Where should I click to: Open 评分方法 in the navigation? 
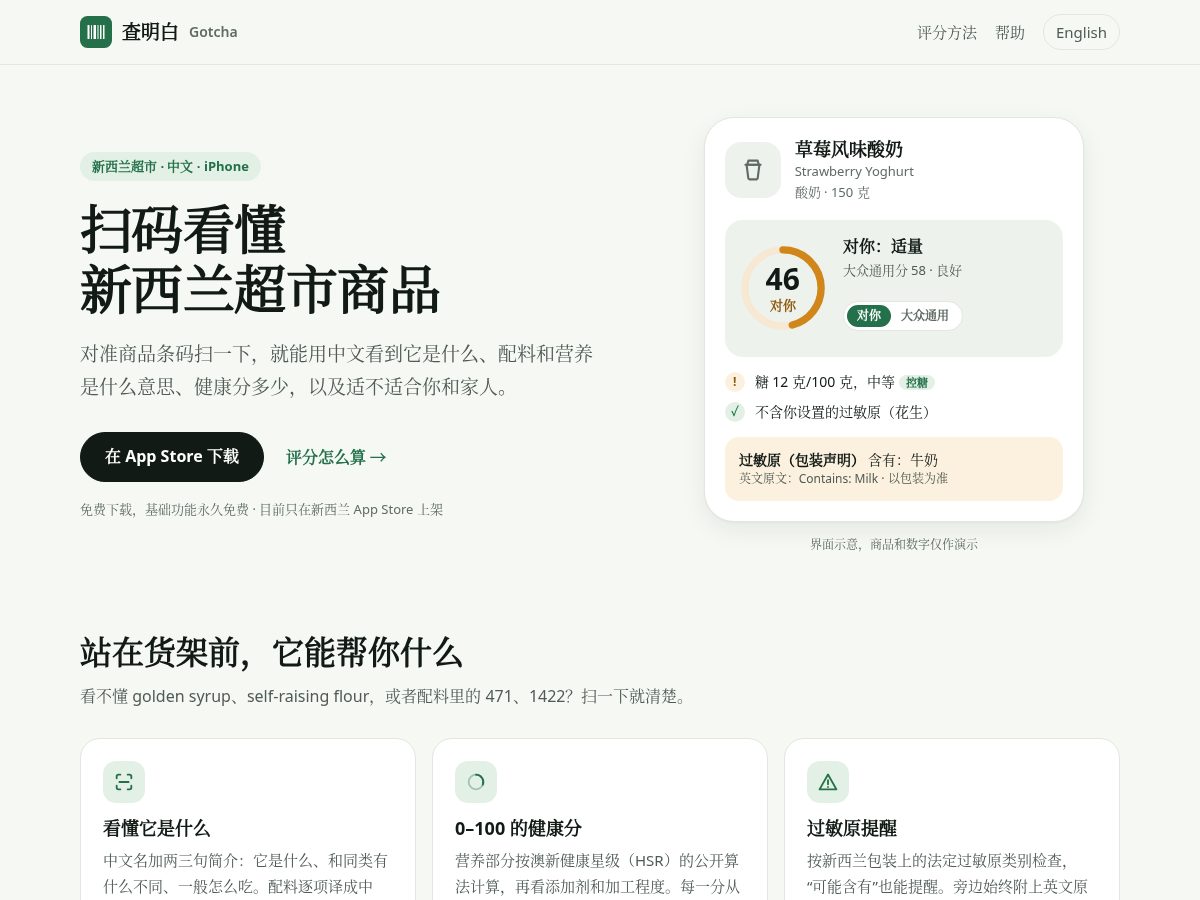pos(947,32)
